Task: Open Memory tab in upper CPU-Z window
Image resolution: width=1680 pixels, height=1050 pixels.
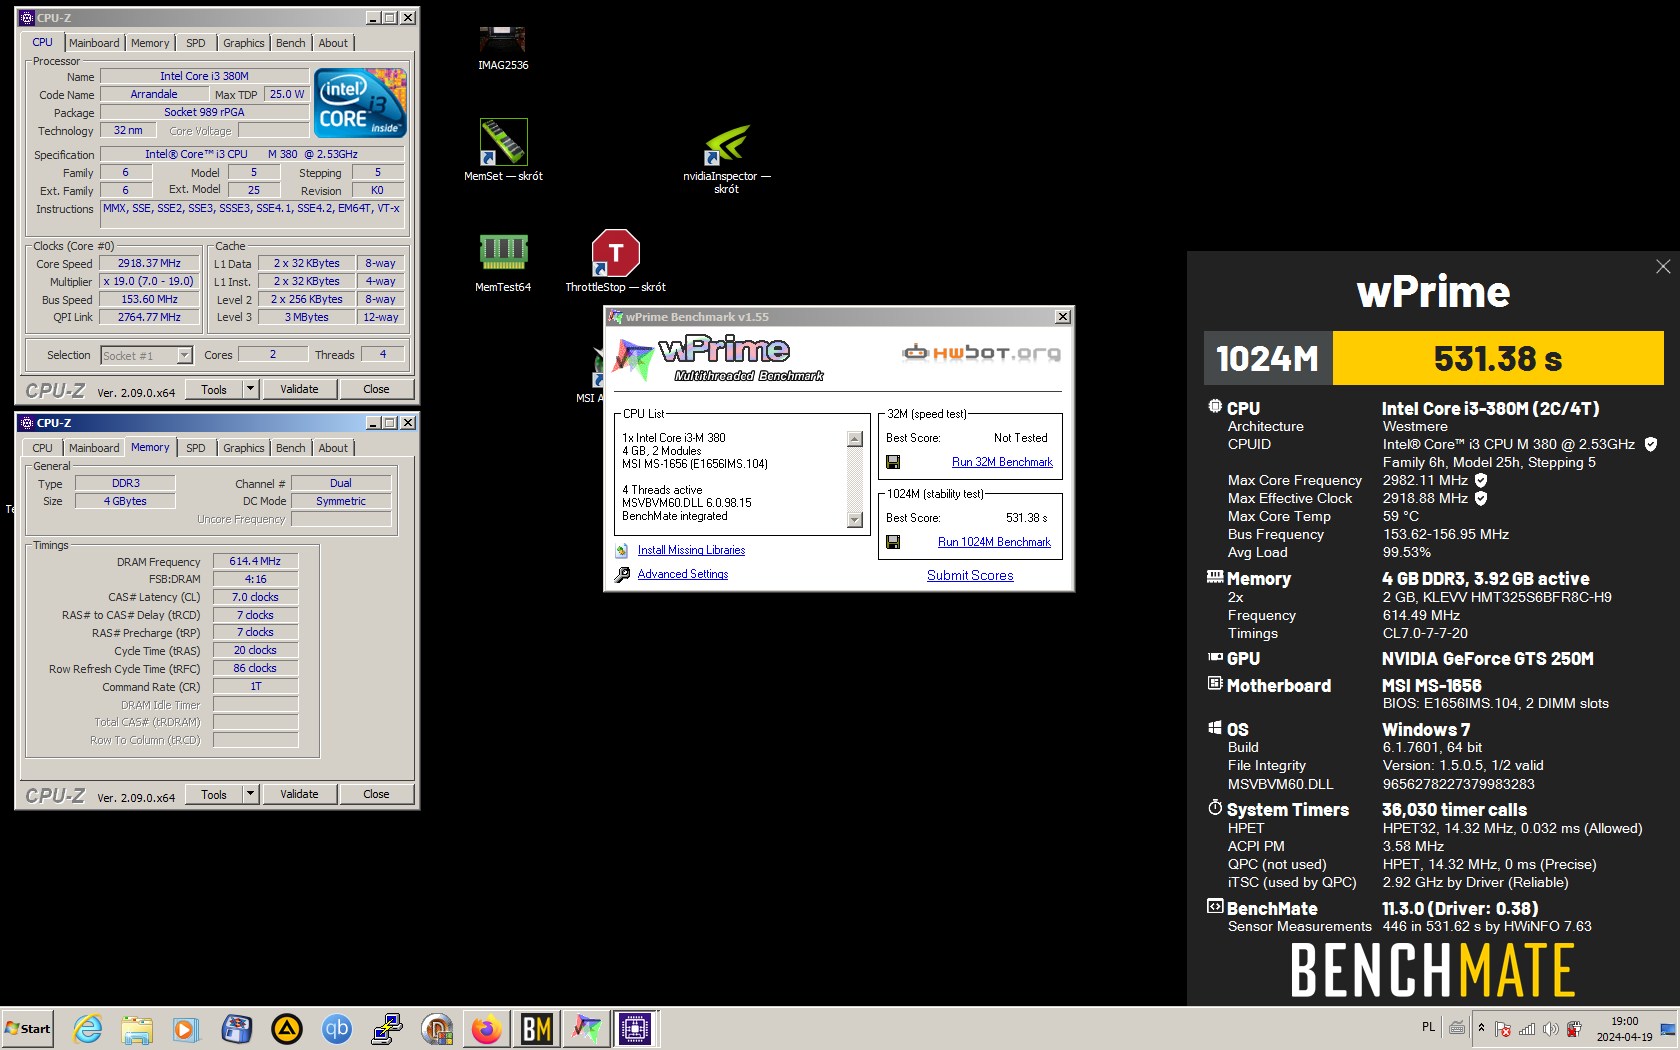Action: click(x=150, y=43)
